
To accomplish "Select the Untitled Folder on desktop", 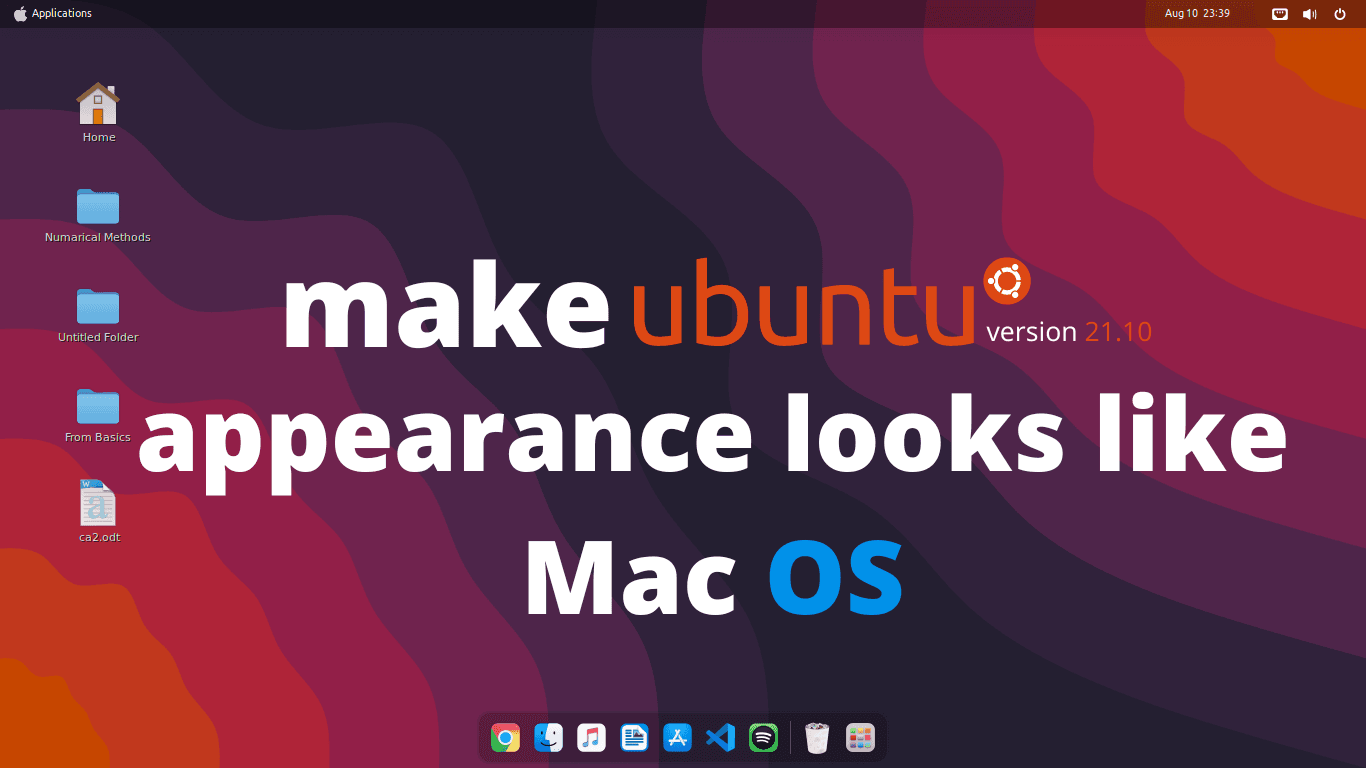I will tap(98, 307).
